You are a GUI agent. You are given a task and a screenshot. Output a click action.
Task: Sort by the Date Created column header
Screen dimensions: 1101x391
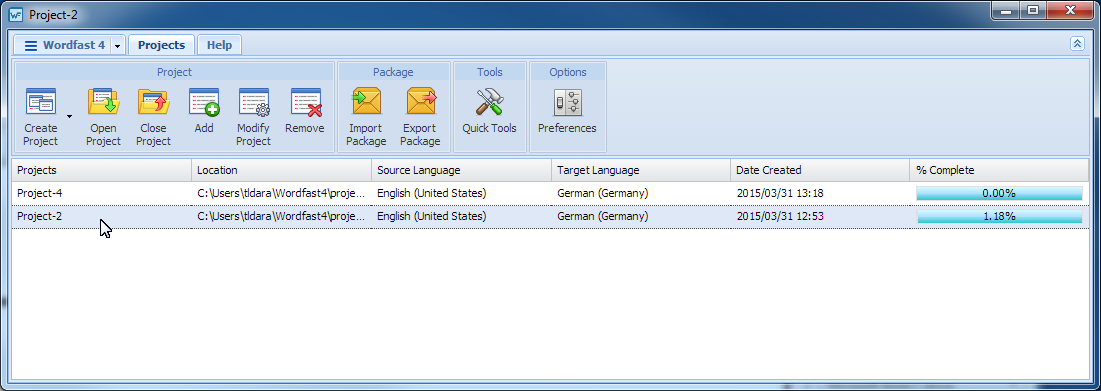coord(820,170)
